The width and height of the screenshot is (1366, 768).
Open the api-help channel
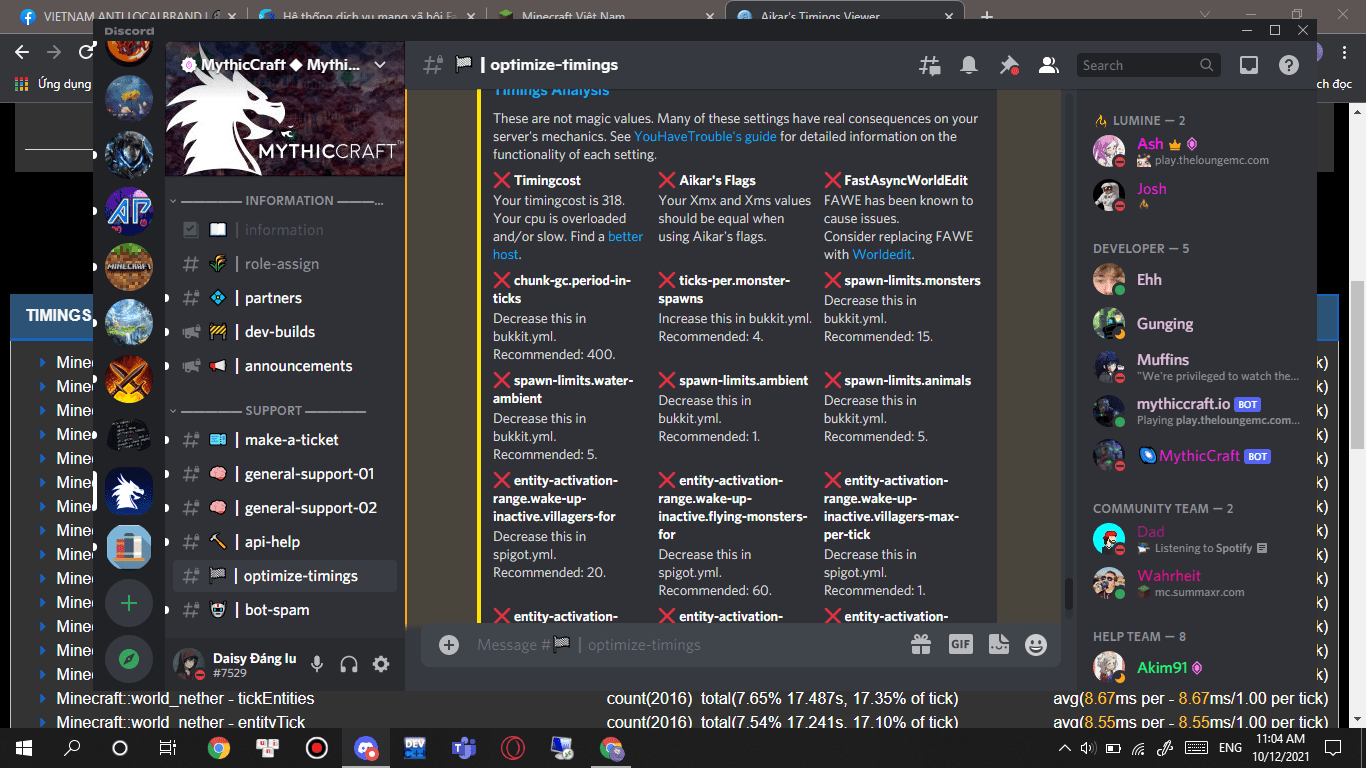(x=285, y=542)
